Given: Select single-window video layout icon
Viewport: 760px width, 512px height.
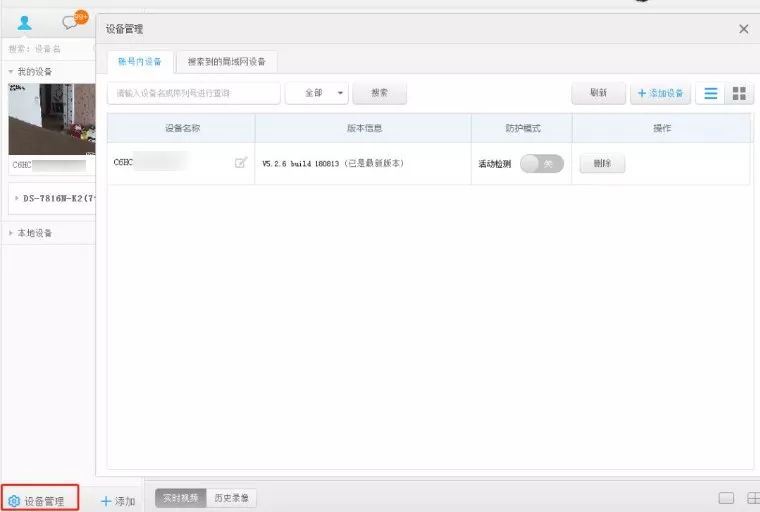Looking at the screenshot, I should [727, 498].
